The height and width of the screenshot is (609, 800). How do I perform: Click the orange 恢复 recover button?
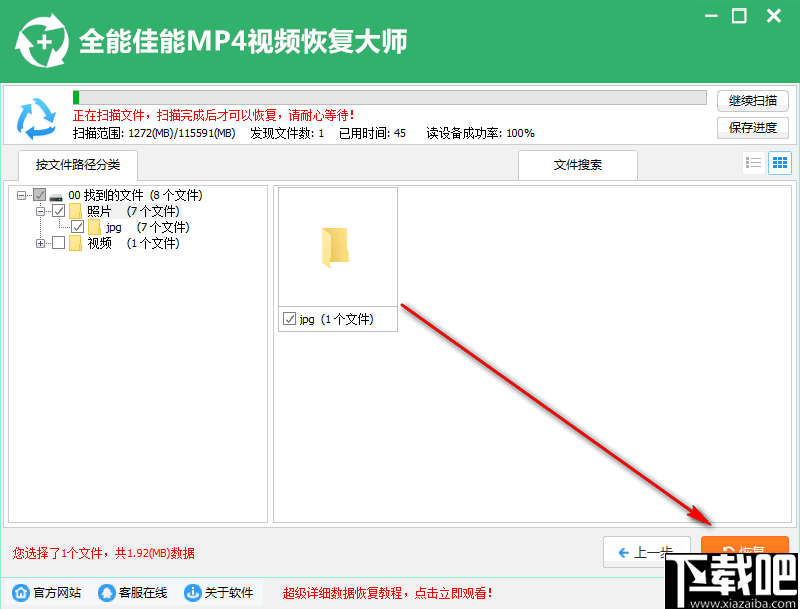point(744,546)
